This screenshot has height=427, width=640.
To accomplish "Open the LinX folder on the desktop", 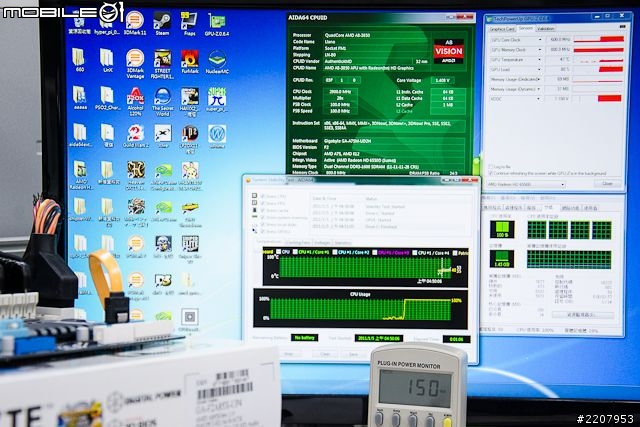I will (x=107, y=60).
